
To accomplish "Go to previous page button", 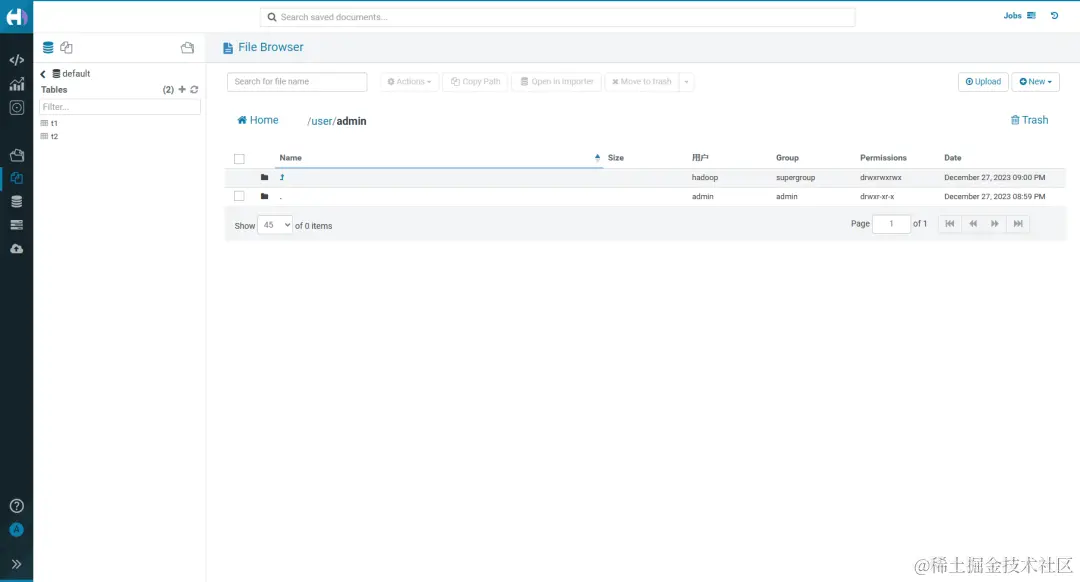I will tap(973, 224).
